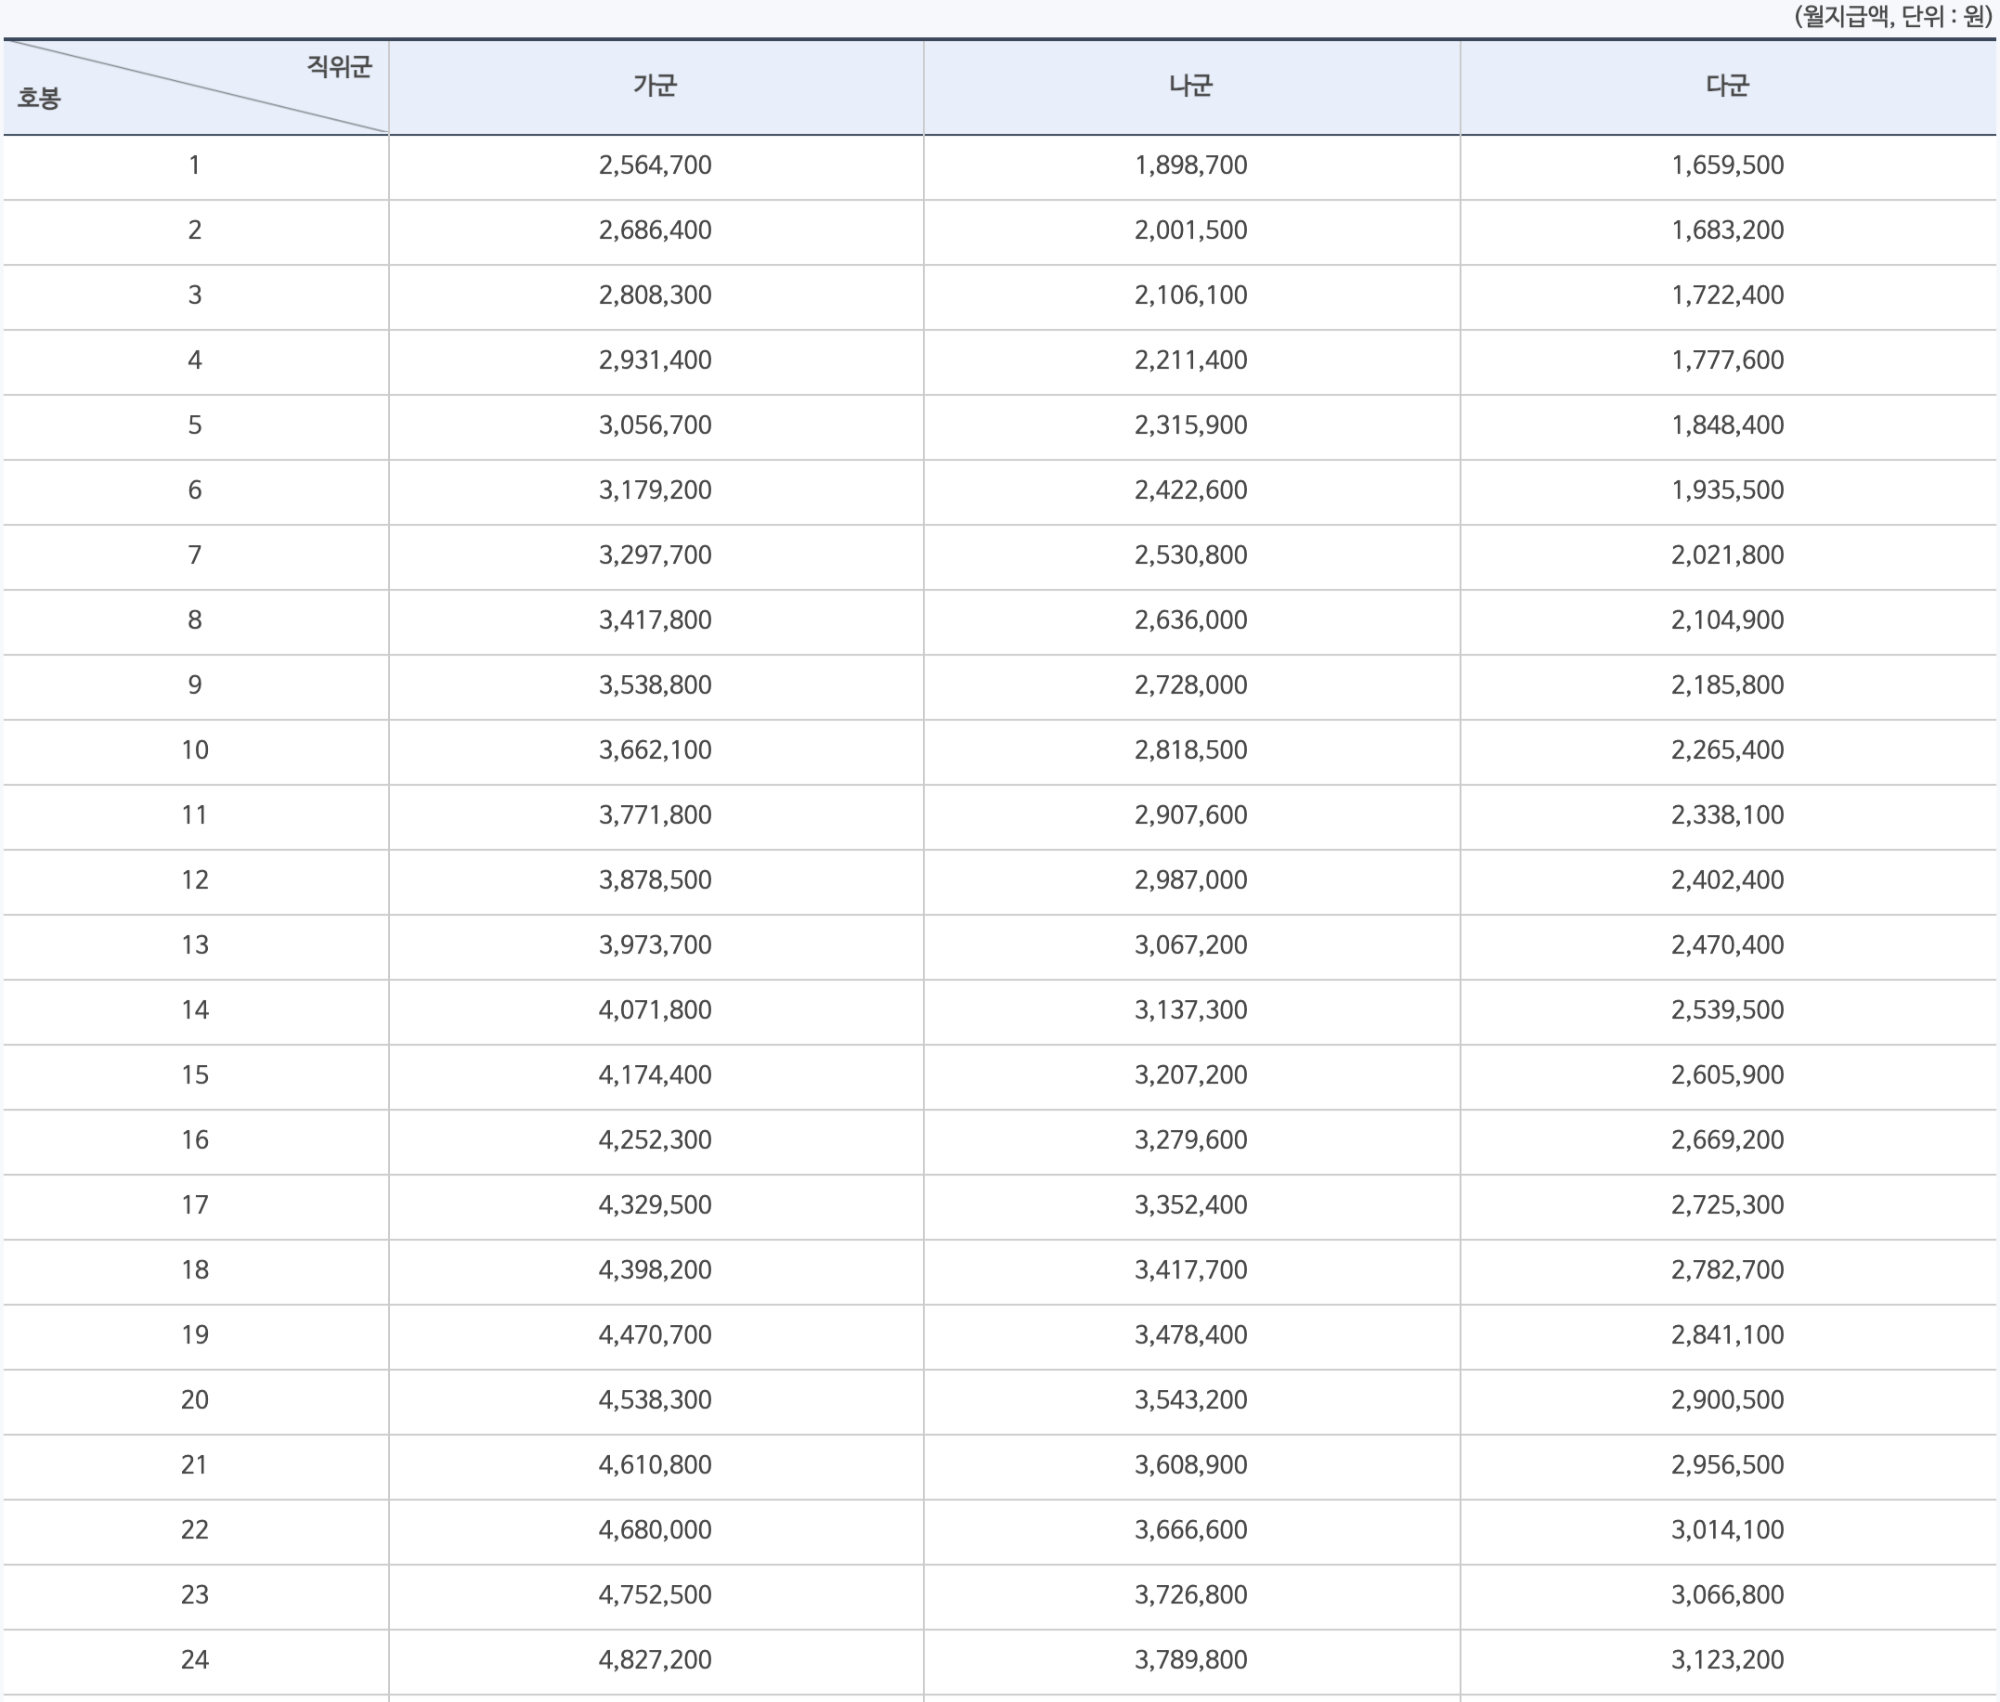
Task: Select the 나군 value 3,067,200
Action: coord(1190,945)
